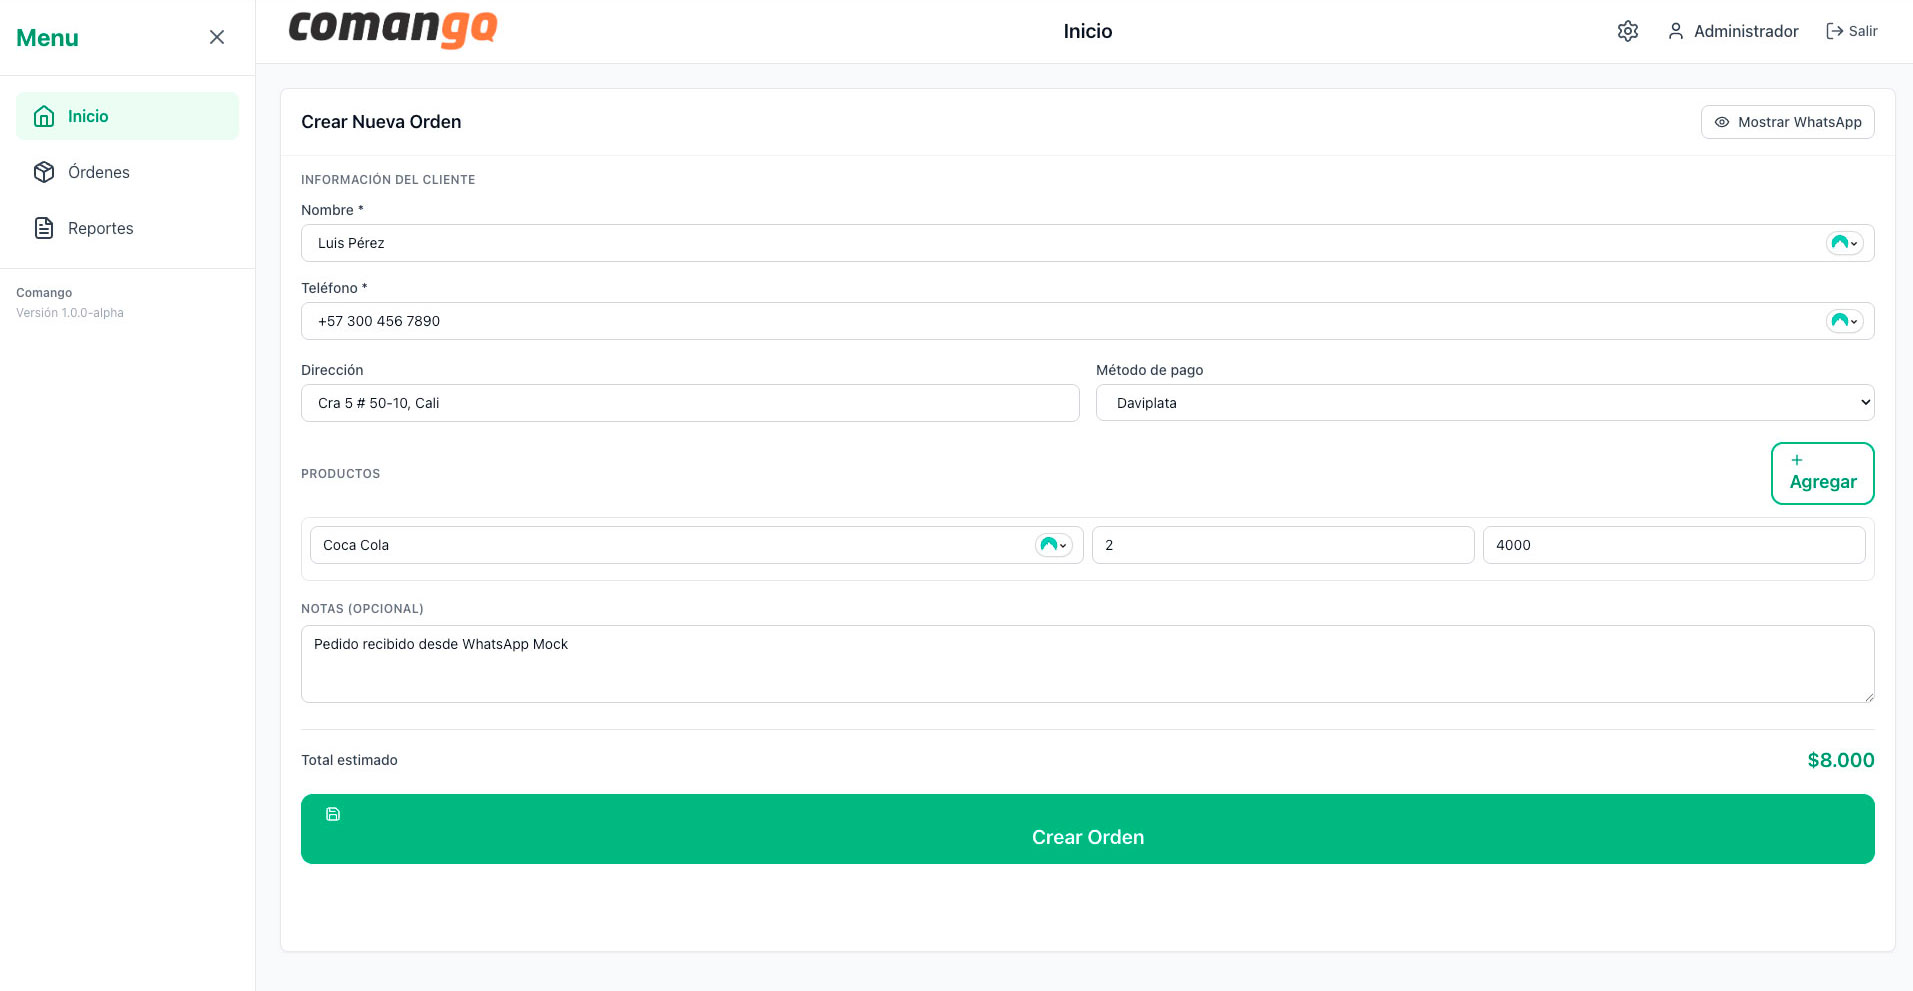The width and height of the screenshot is (1913, 991).
Task: Click into the Notas text area
Action: pyautogui.click(x=1087, y=664)
